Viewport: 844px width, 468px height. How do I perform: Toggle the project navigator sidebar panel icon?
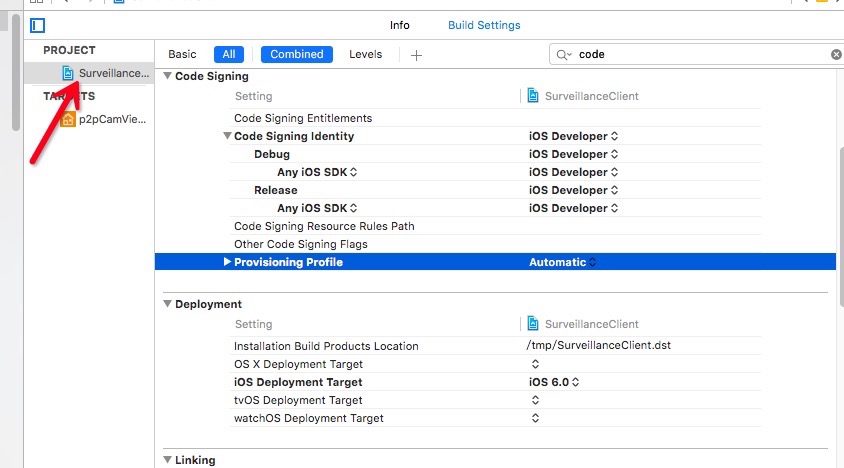pos(38,25)
